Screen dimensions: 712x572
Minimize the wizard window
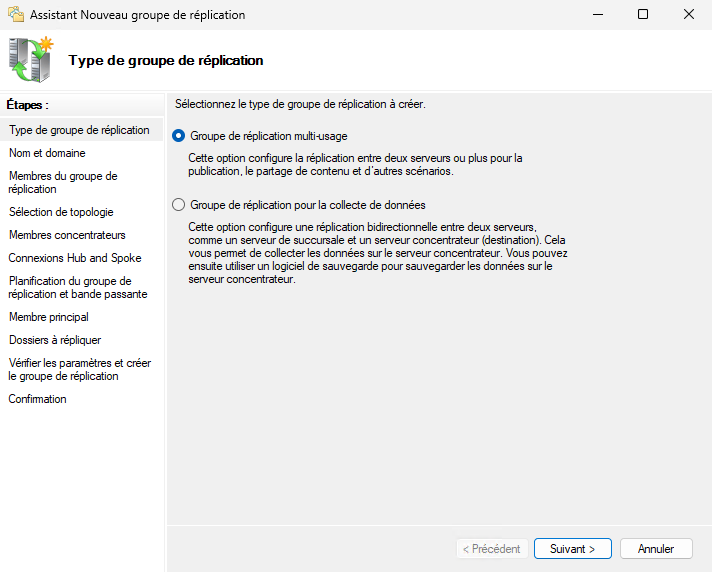coord(598,15)
